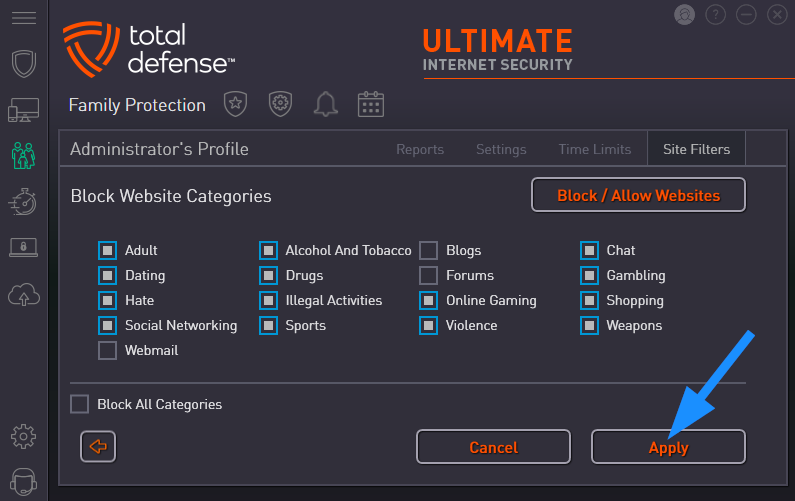The height and width of the screenshot is (501, 795).
Task: Open the shield security sidebar icon
Action: click(x=24, y=63)
